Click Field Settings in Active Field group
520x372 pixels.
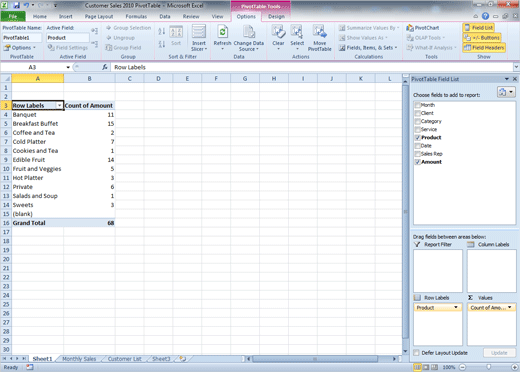pos(68,48)
